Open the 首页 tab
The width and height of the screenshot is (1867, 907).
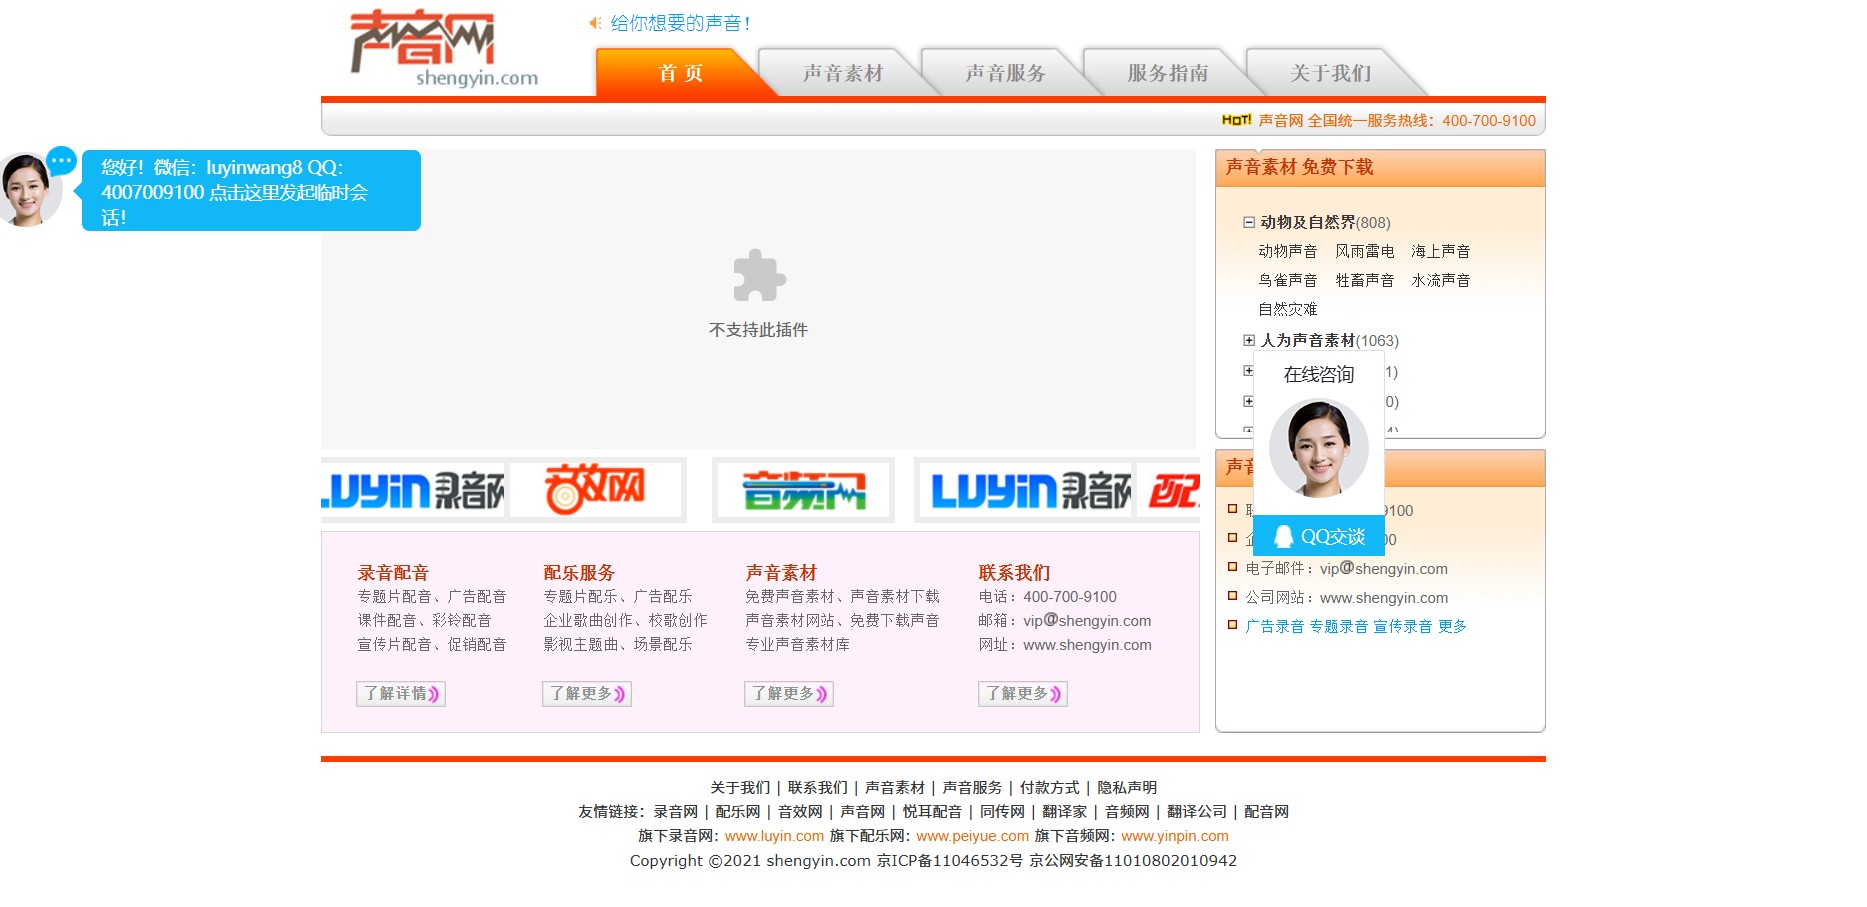pos(680,73)
